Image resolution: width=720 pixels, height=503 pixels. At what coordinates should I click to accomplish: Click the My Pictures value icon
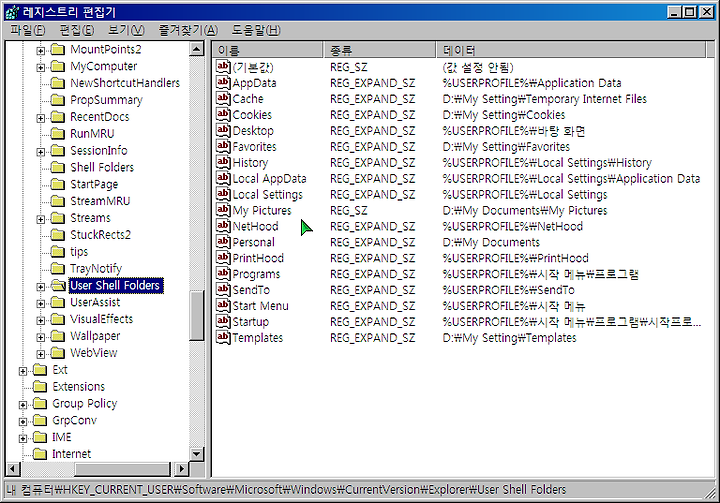[223, 210]
